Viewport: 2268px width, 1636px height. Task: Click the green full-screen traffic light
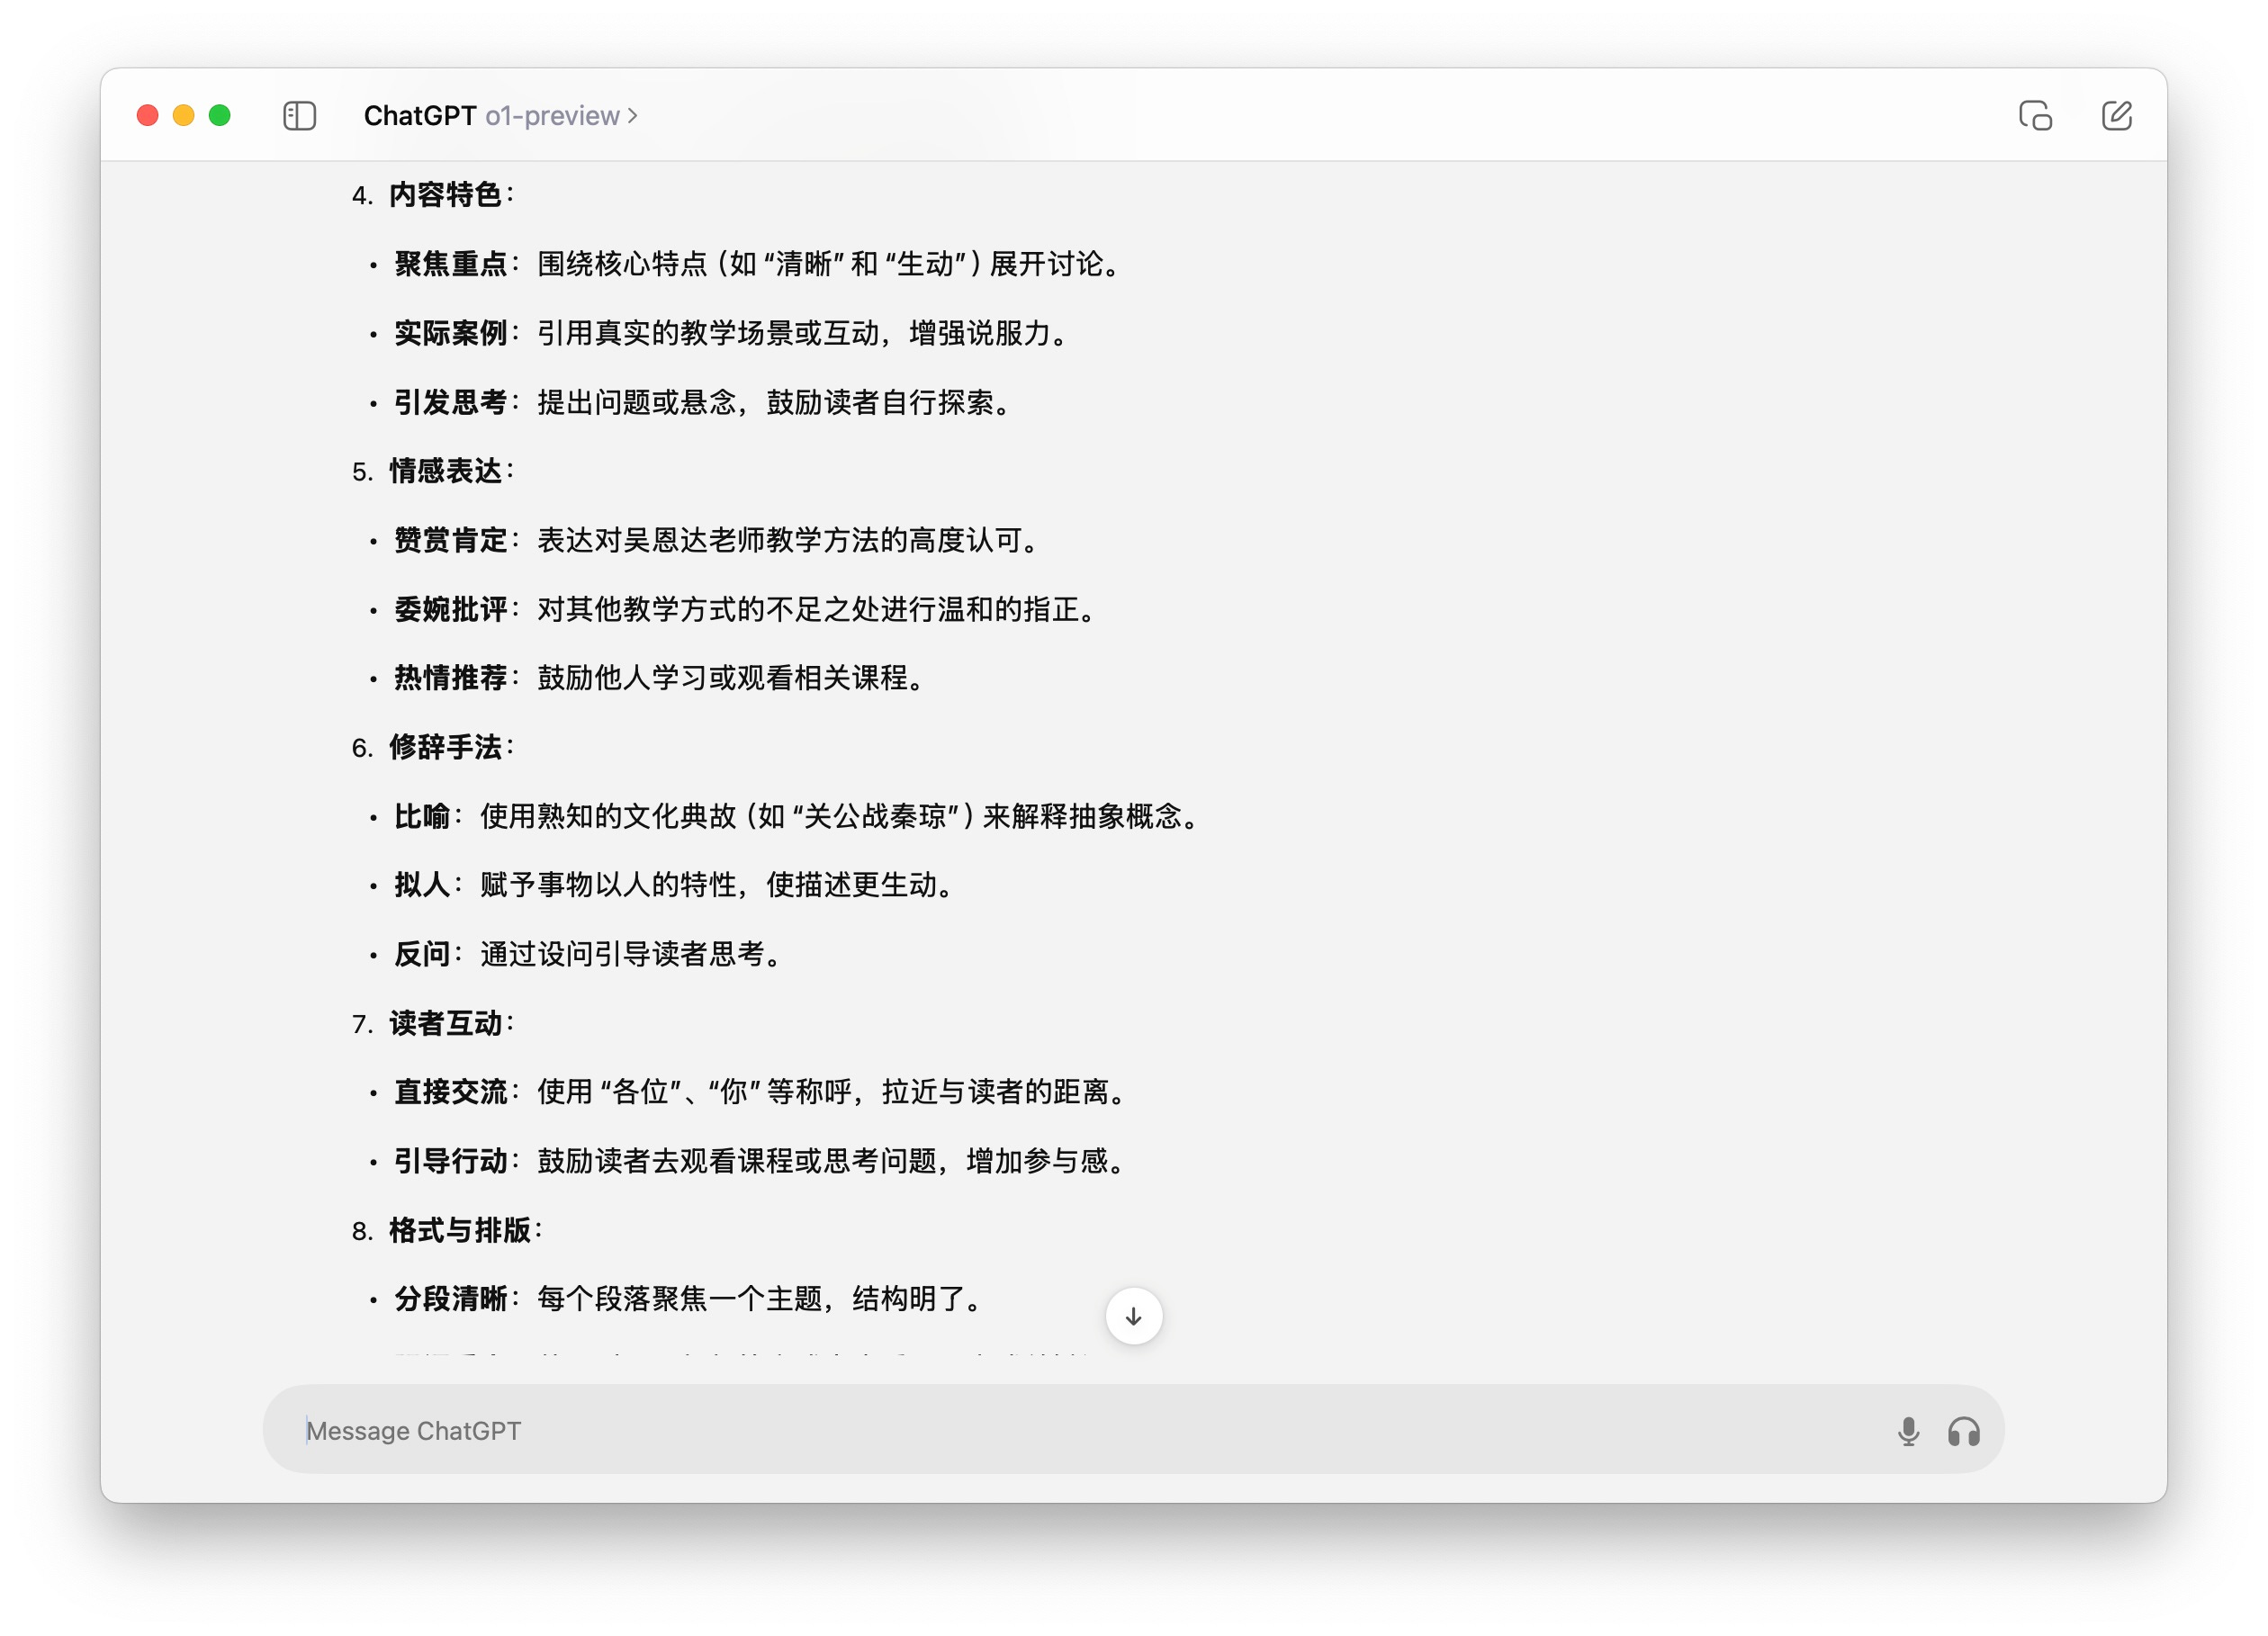[x=218, y=116]
